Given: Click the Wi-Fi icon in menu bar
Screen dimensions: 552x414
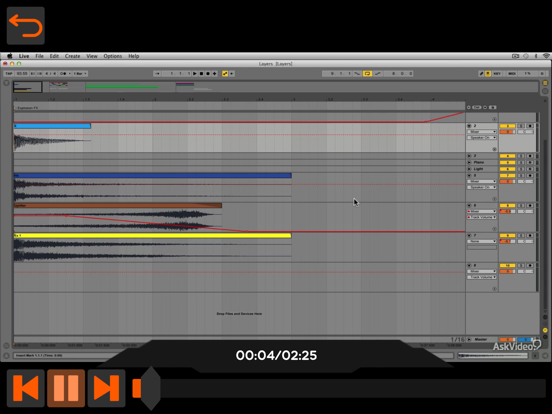Looking at the screenshot, I should point(546,56).
